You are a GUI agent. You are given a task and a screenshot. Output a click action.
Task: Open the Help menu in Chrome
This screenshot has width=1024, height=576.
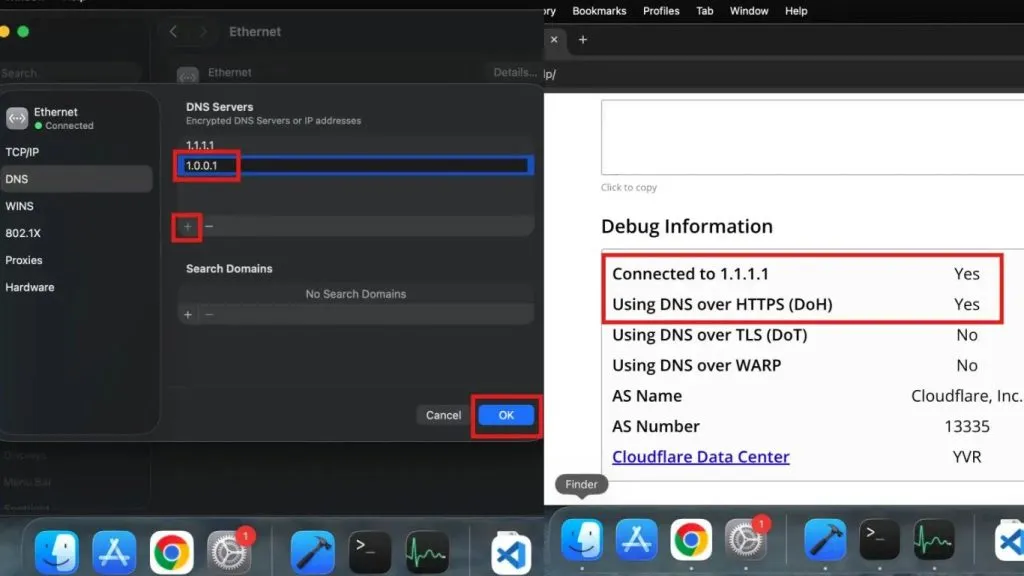796,11
